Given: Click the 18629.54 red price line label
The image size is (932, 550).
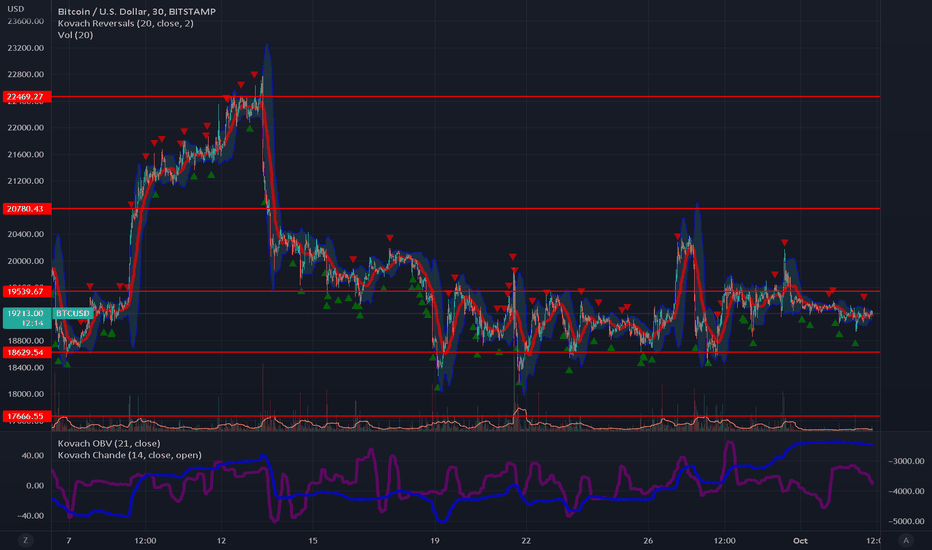Looking at the screenshot, I should coord(27,353).
